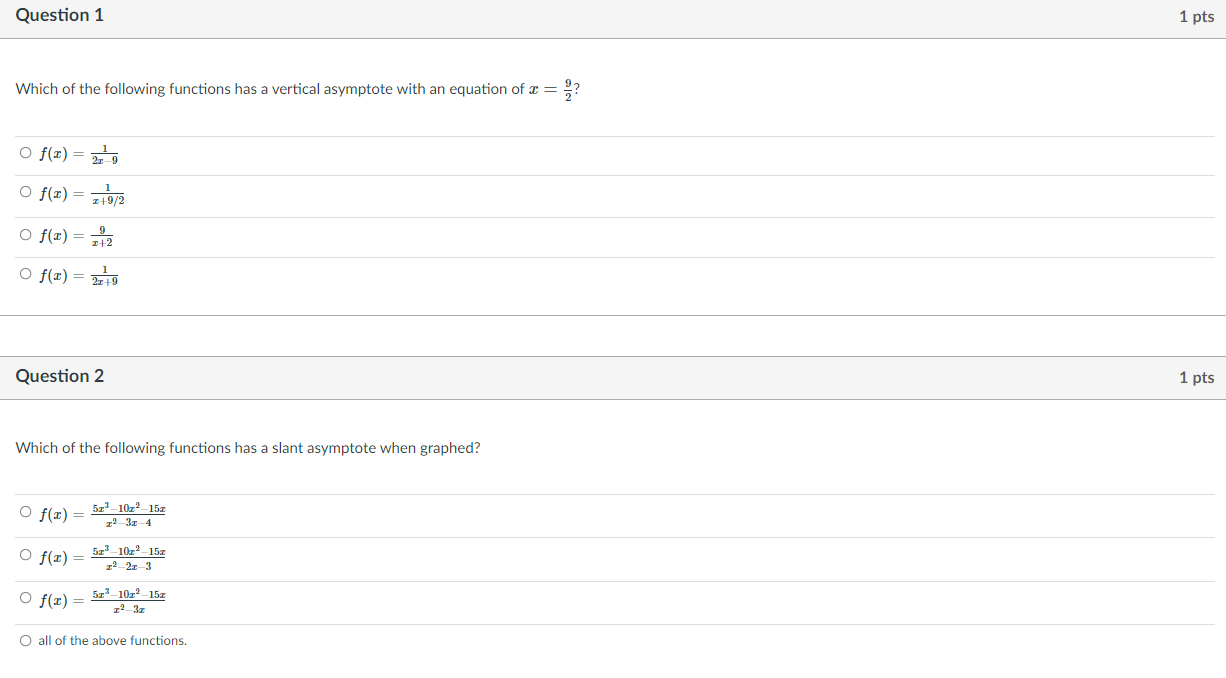Screen dimensions: 1226x678
Task: Click the Question 1 header title
Action: 59,15
